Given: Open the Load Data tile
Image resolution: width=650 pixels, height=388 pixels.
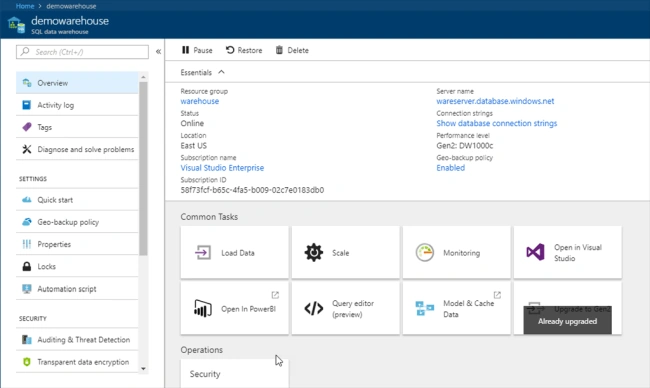Looking at the screenshot, I should [x=234, y=252].
